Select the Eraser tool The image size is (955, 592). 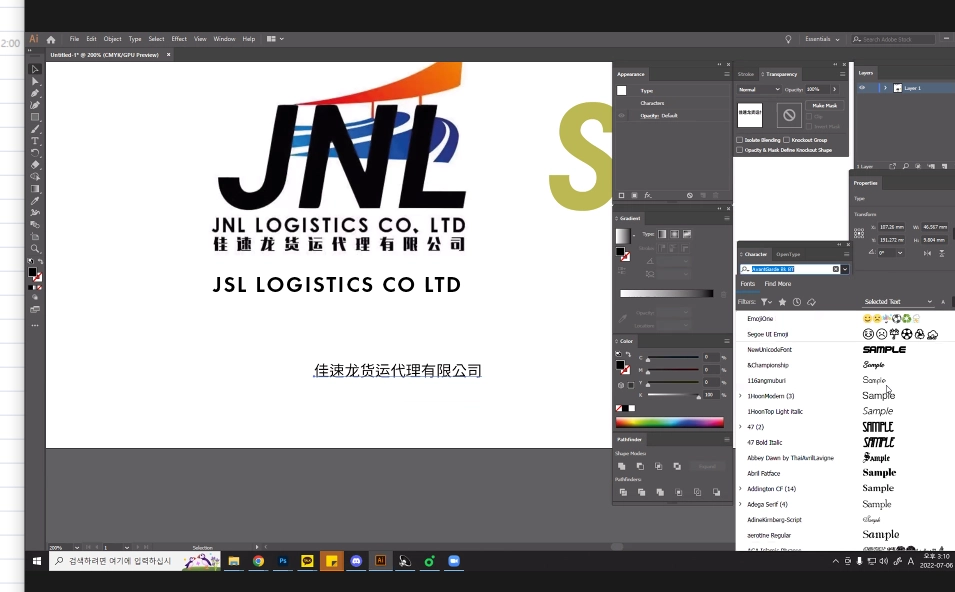tap(35, 164)
